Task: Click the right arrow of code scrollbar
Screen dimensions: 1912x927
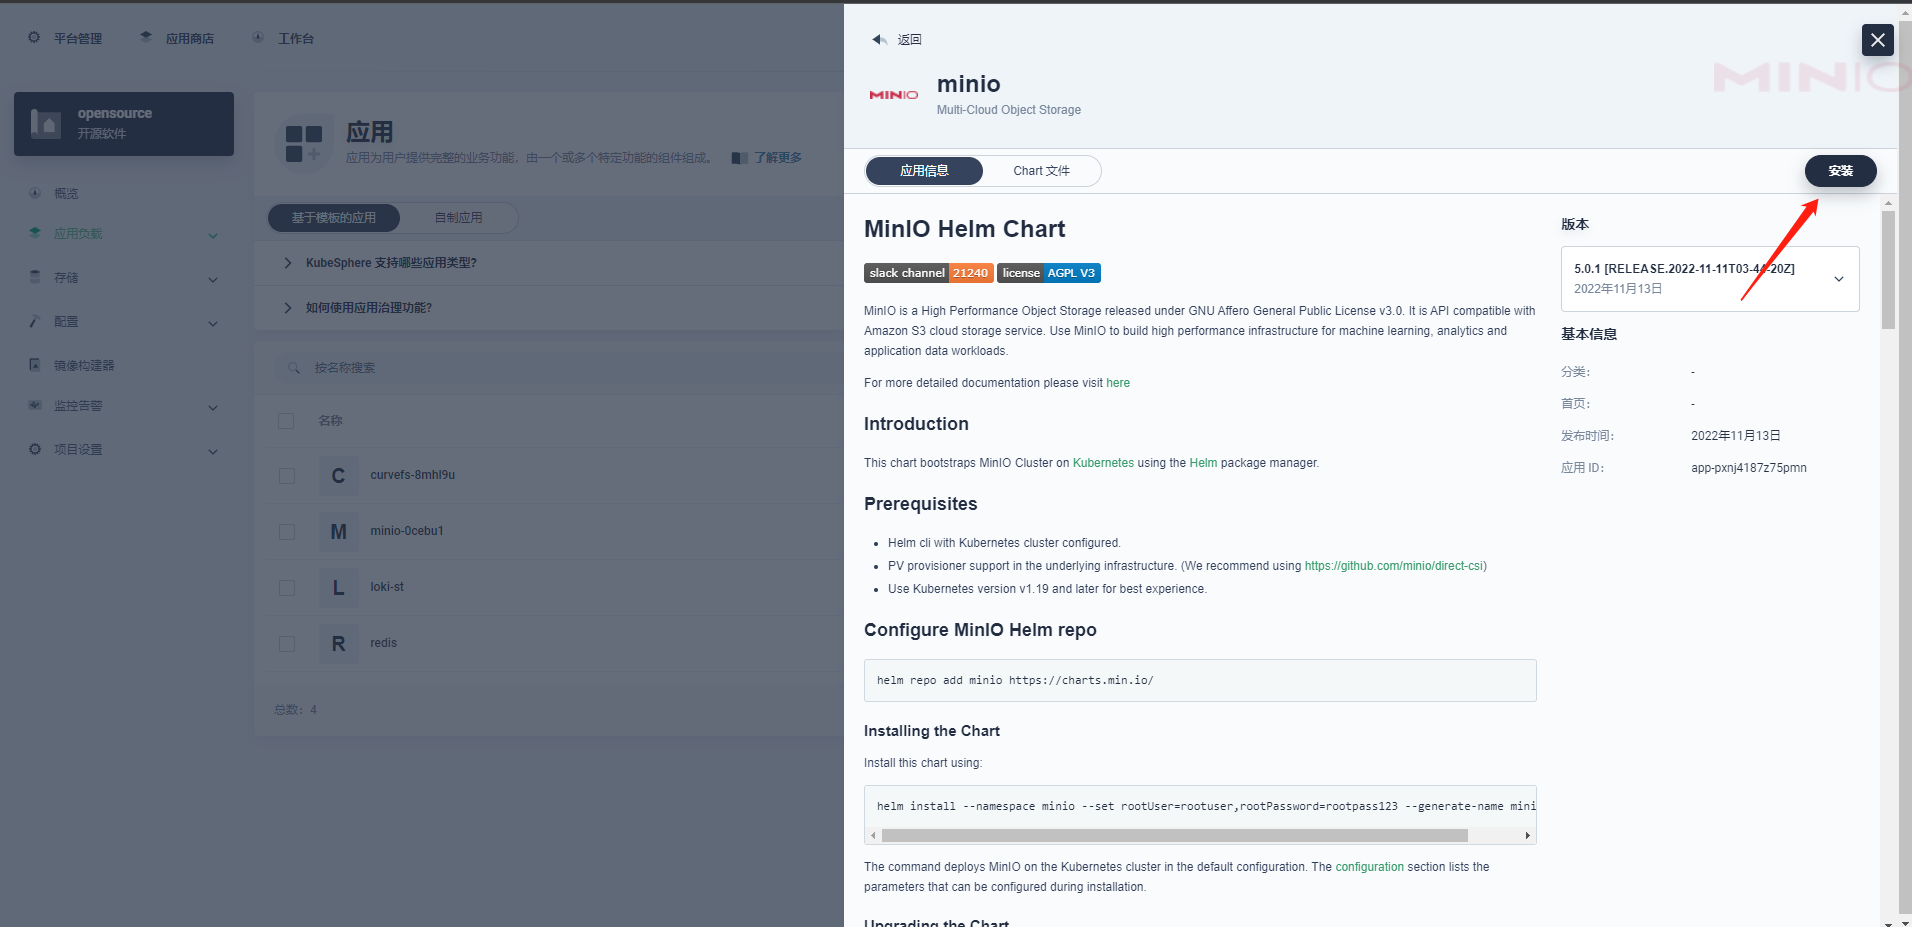Action: coord(1527,835)
